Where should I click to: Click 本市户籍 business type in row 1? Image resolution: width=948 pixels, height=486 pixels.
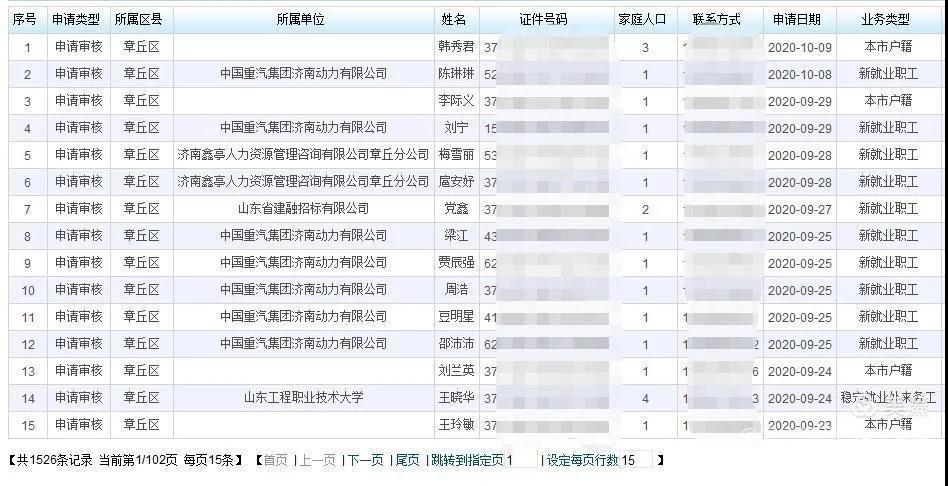888,47
